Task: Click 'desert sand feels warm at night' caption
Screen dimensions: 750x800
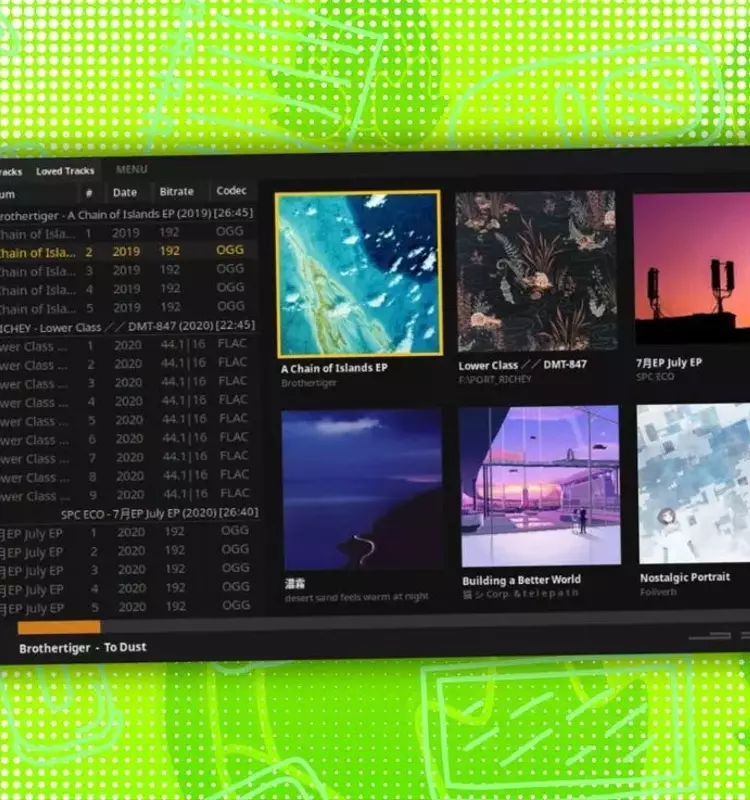Action: [357, 597]
